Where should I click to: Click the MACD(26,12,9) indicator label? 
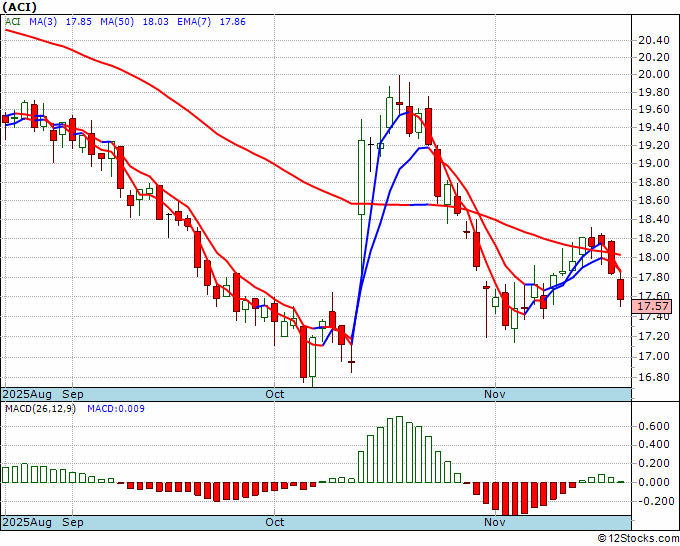click(40, 409)
